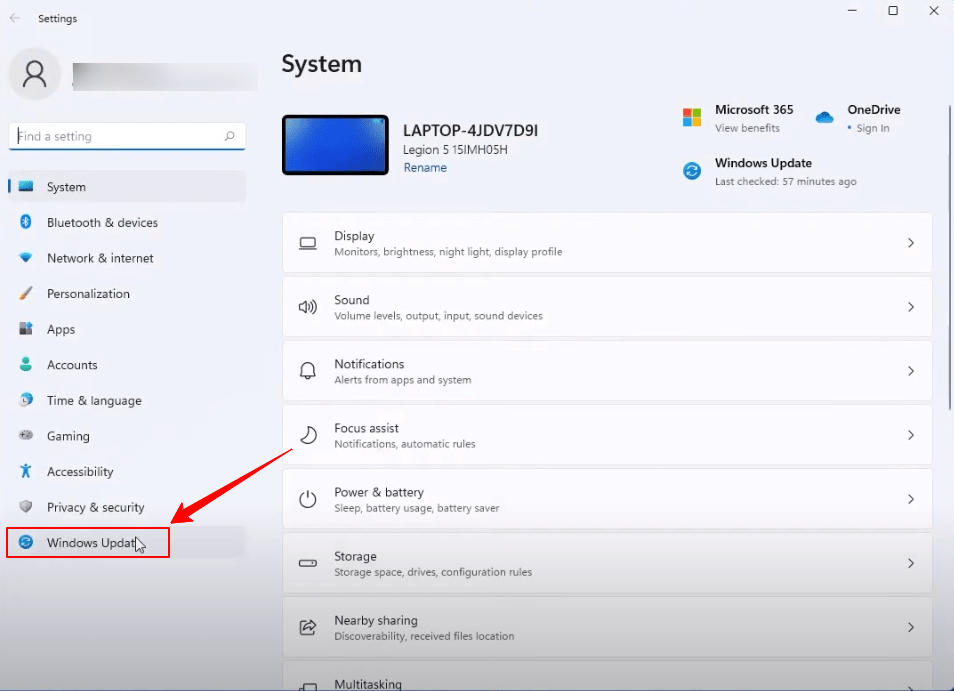The height and width of the screenshot is (691, 954).
Task: Click the Gaming controller icon
Action: point(26,436)
